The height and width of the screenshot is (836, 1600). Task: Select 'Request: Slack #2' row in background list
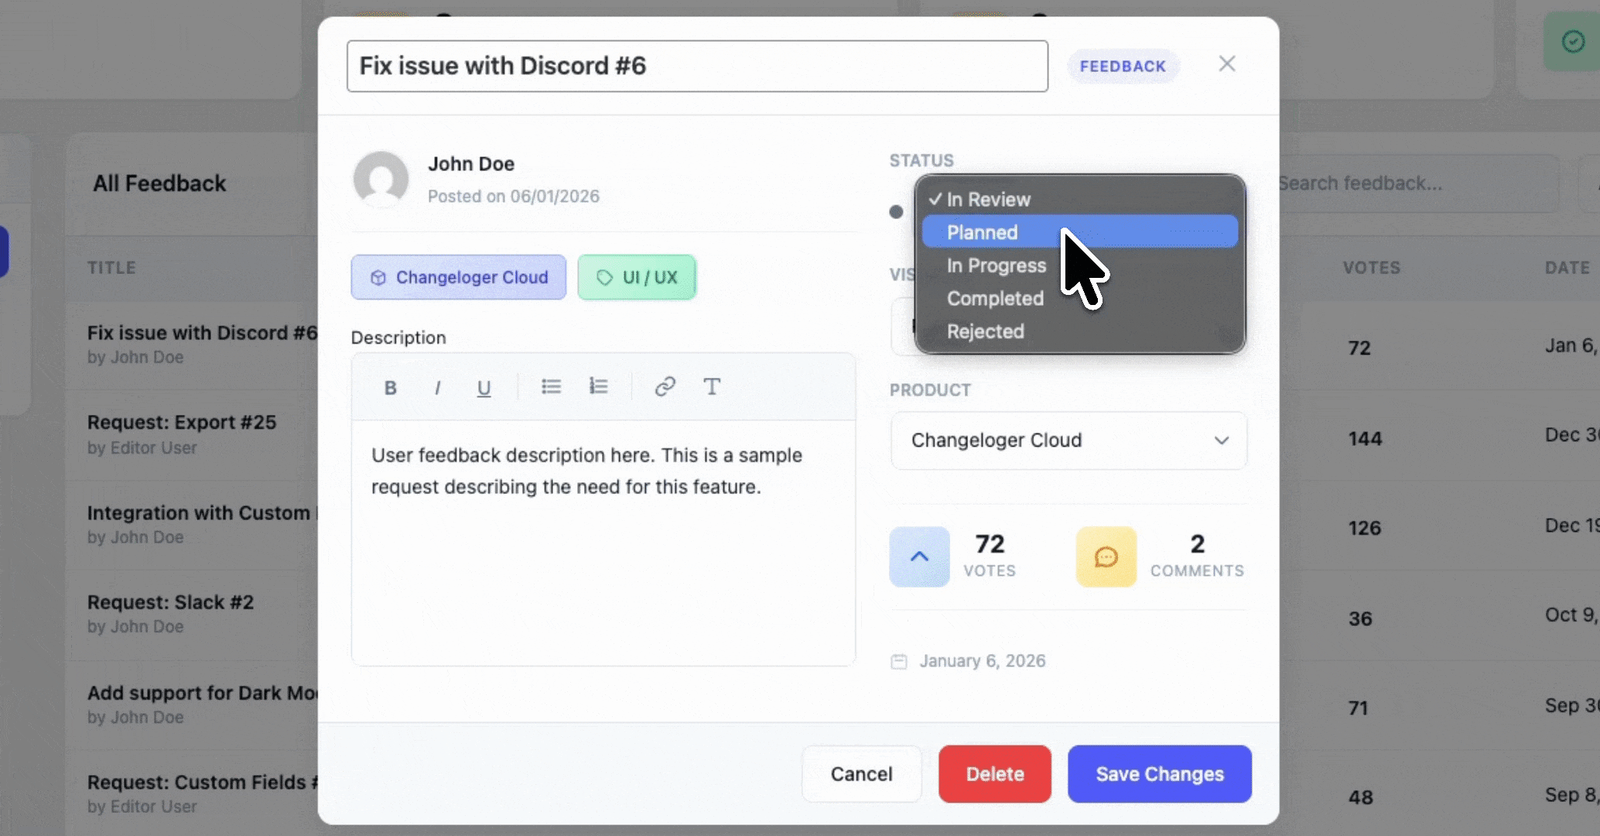point(192,614)
